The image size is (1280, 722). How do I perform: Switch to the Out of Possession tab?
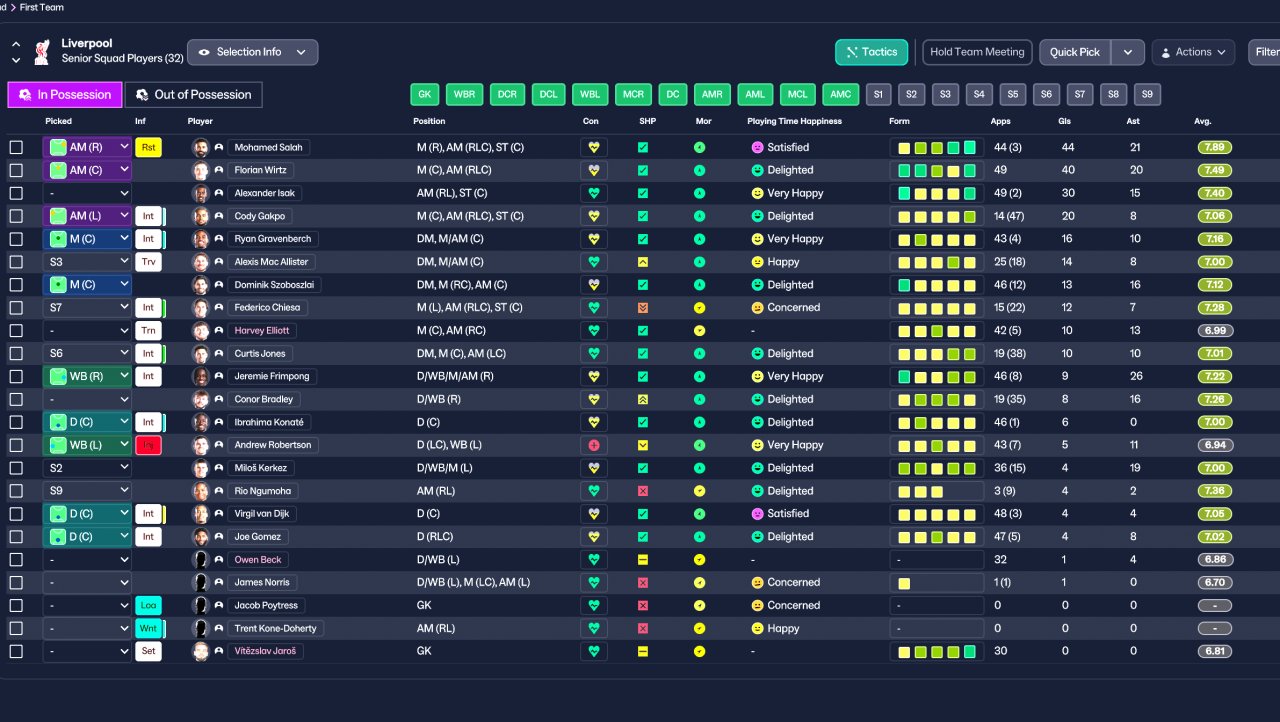193,95
